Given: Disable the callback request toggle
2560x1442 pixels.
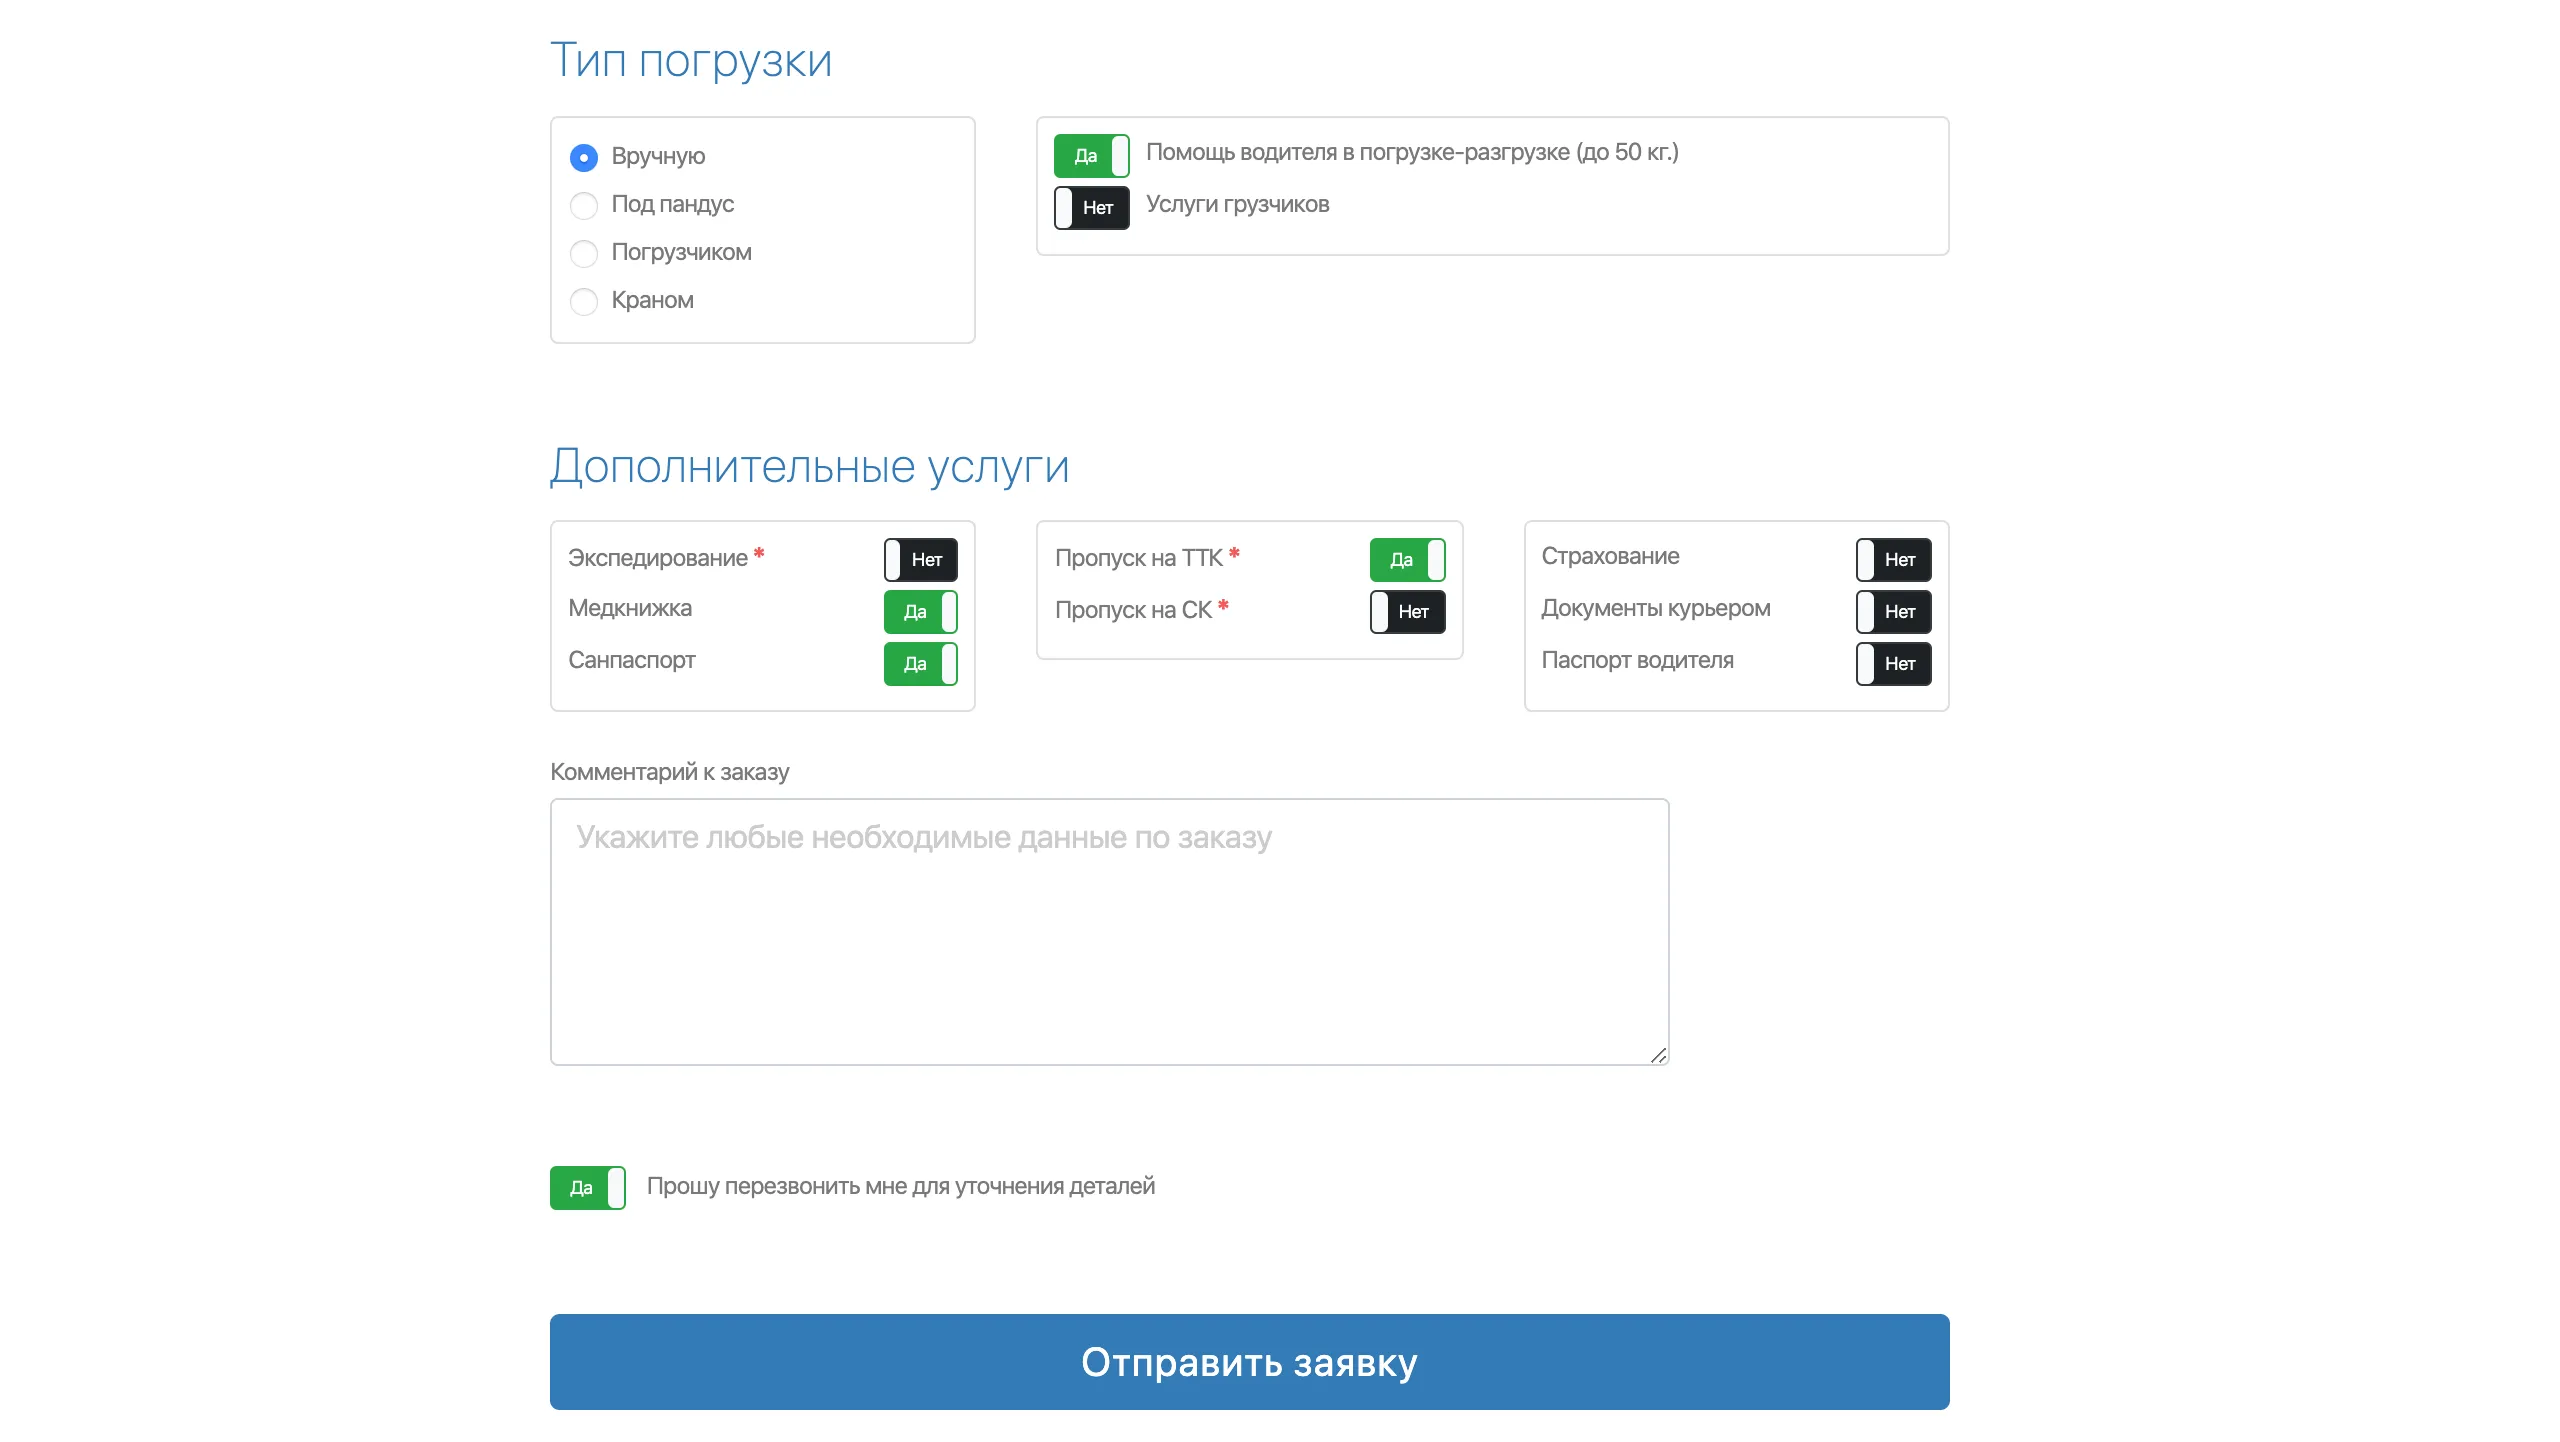Looking at the screenshot, I should [587, 1188].
